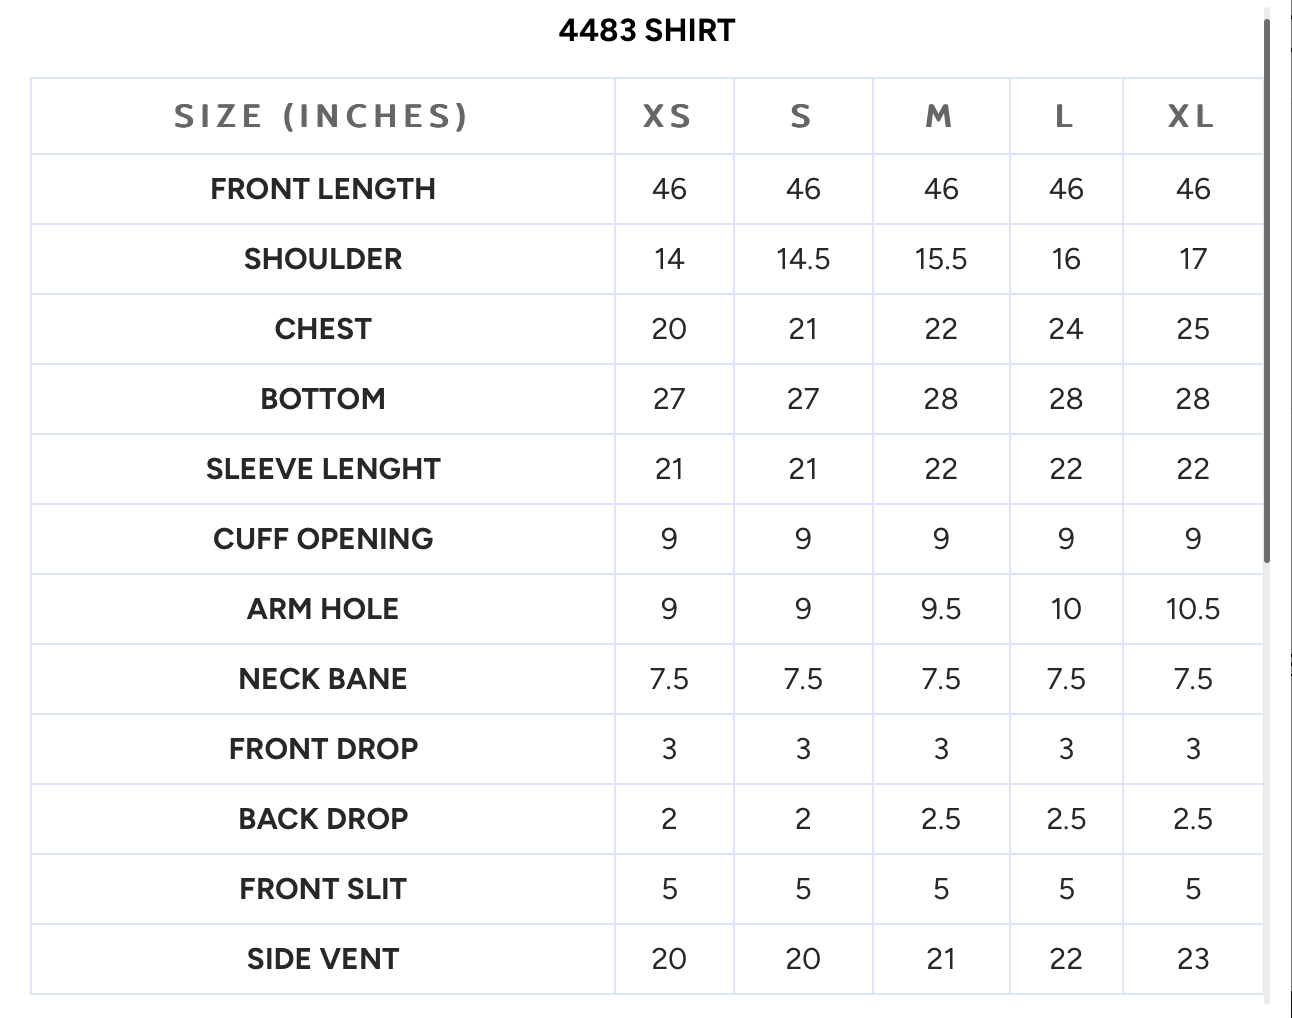Click the ARM HOLE row label
Screen dimensions: 1292x1018
(x=323, y=609)
